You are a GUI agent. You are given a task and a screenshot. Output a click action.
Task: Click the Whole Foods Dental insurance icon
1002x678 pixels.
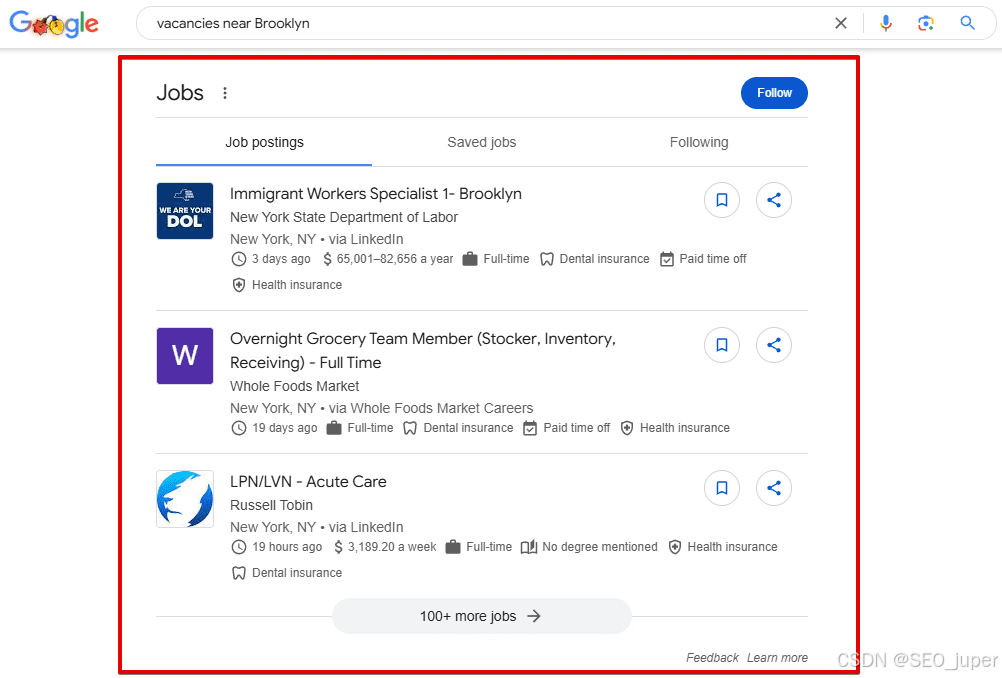[x=410, y=428]
